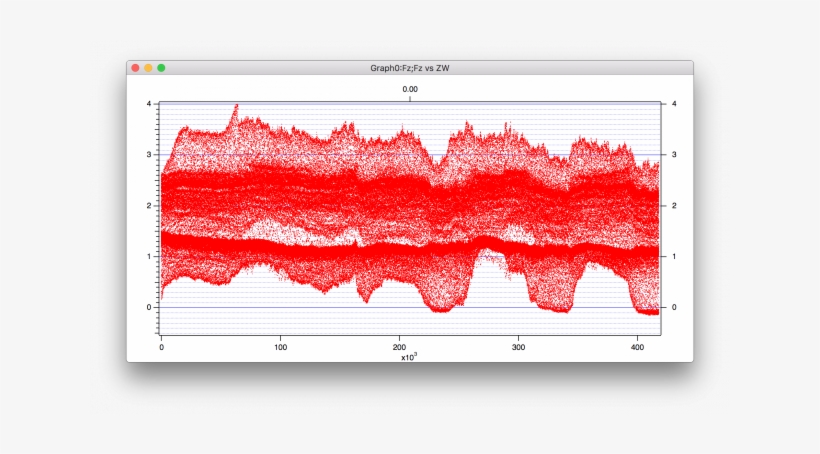Image resolution: width=820 pixels, height=454 pixels.
Task: Select the 0.00 label on top axis
Action: 410,89
